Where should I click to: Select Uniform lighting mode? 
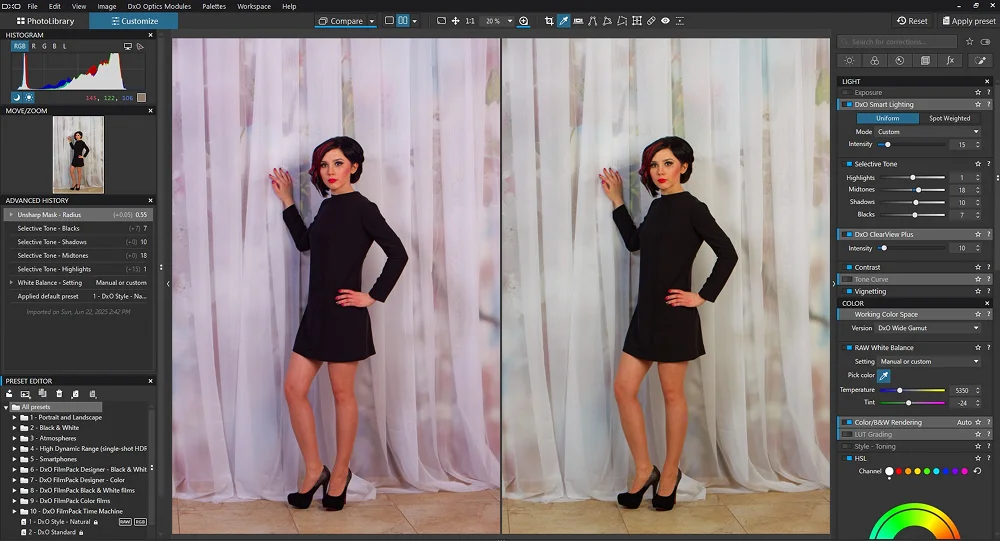tap(888, 119)
